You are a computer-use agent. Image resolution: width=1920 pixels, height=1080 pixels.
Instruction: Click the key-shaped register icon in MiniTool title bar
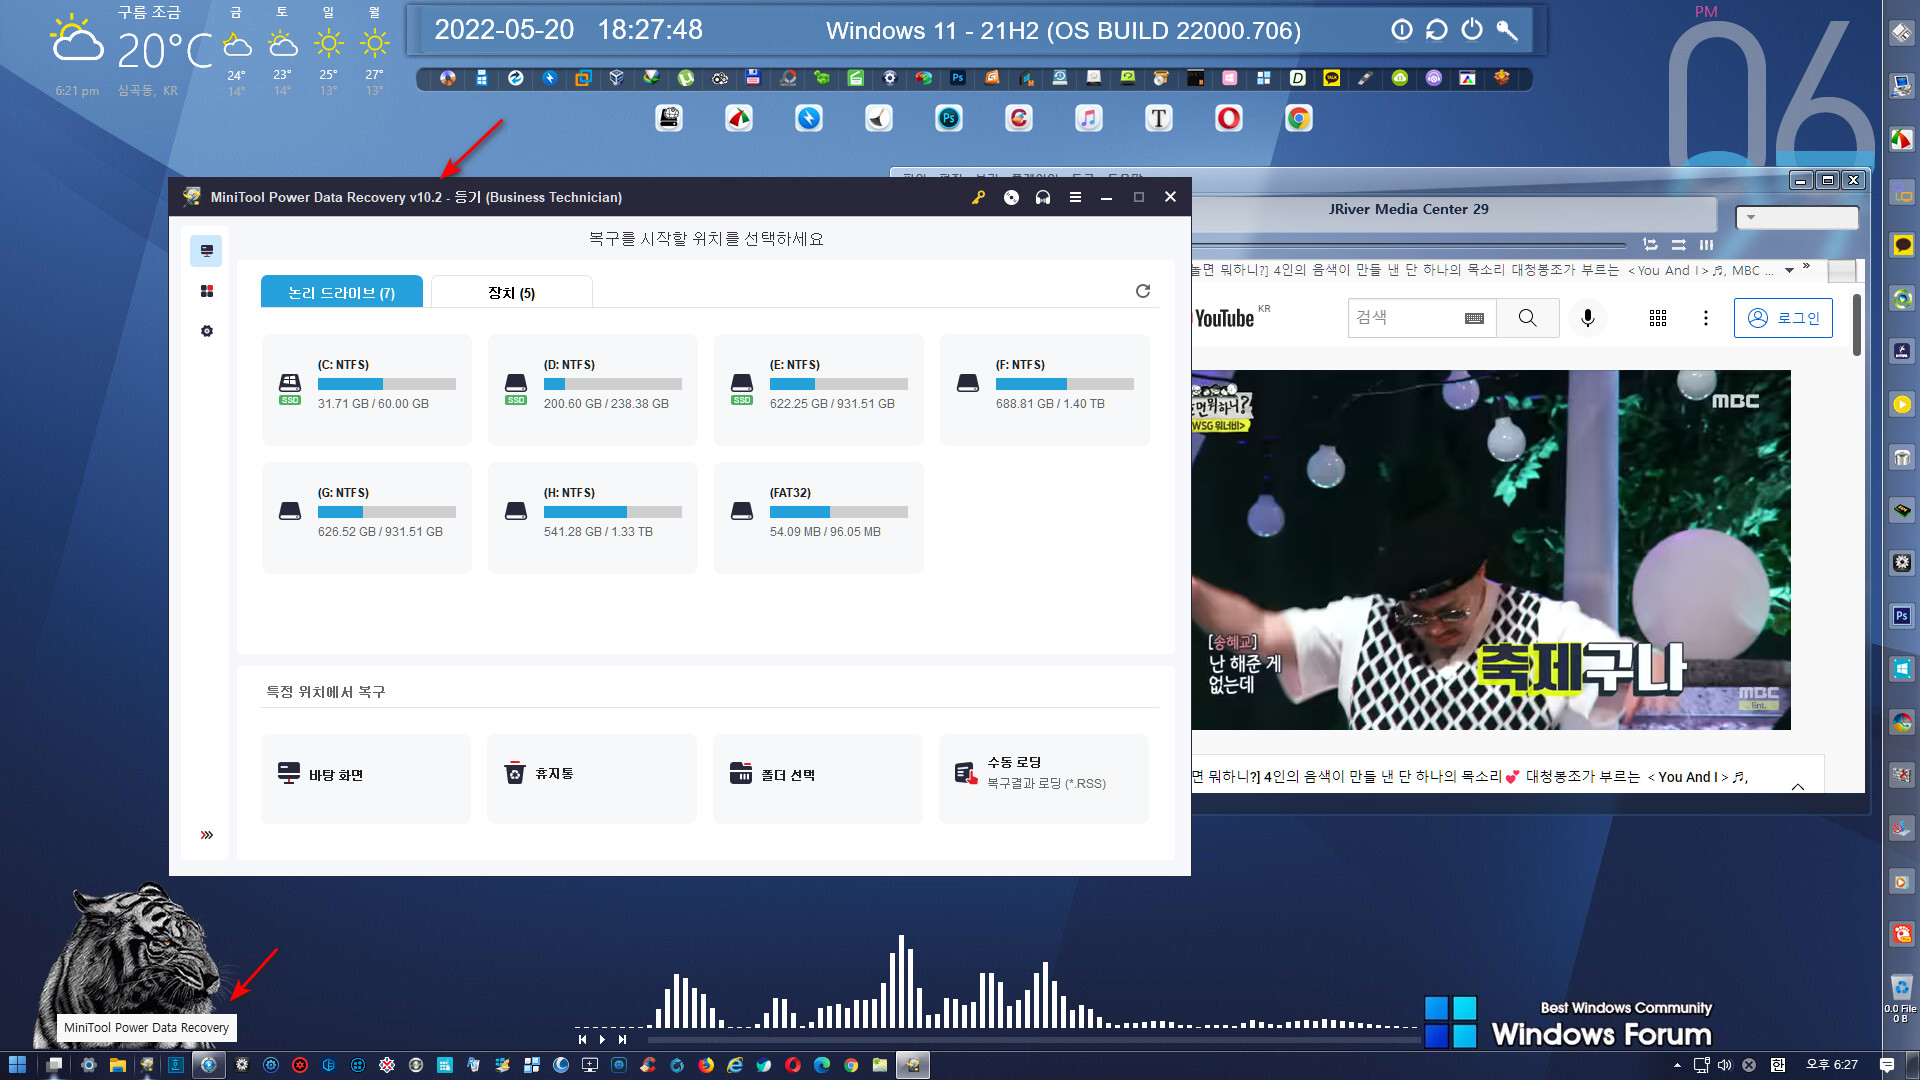pyautogui.click(x=978, y=197)
